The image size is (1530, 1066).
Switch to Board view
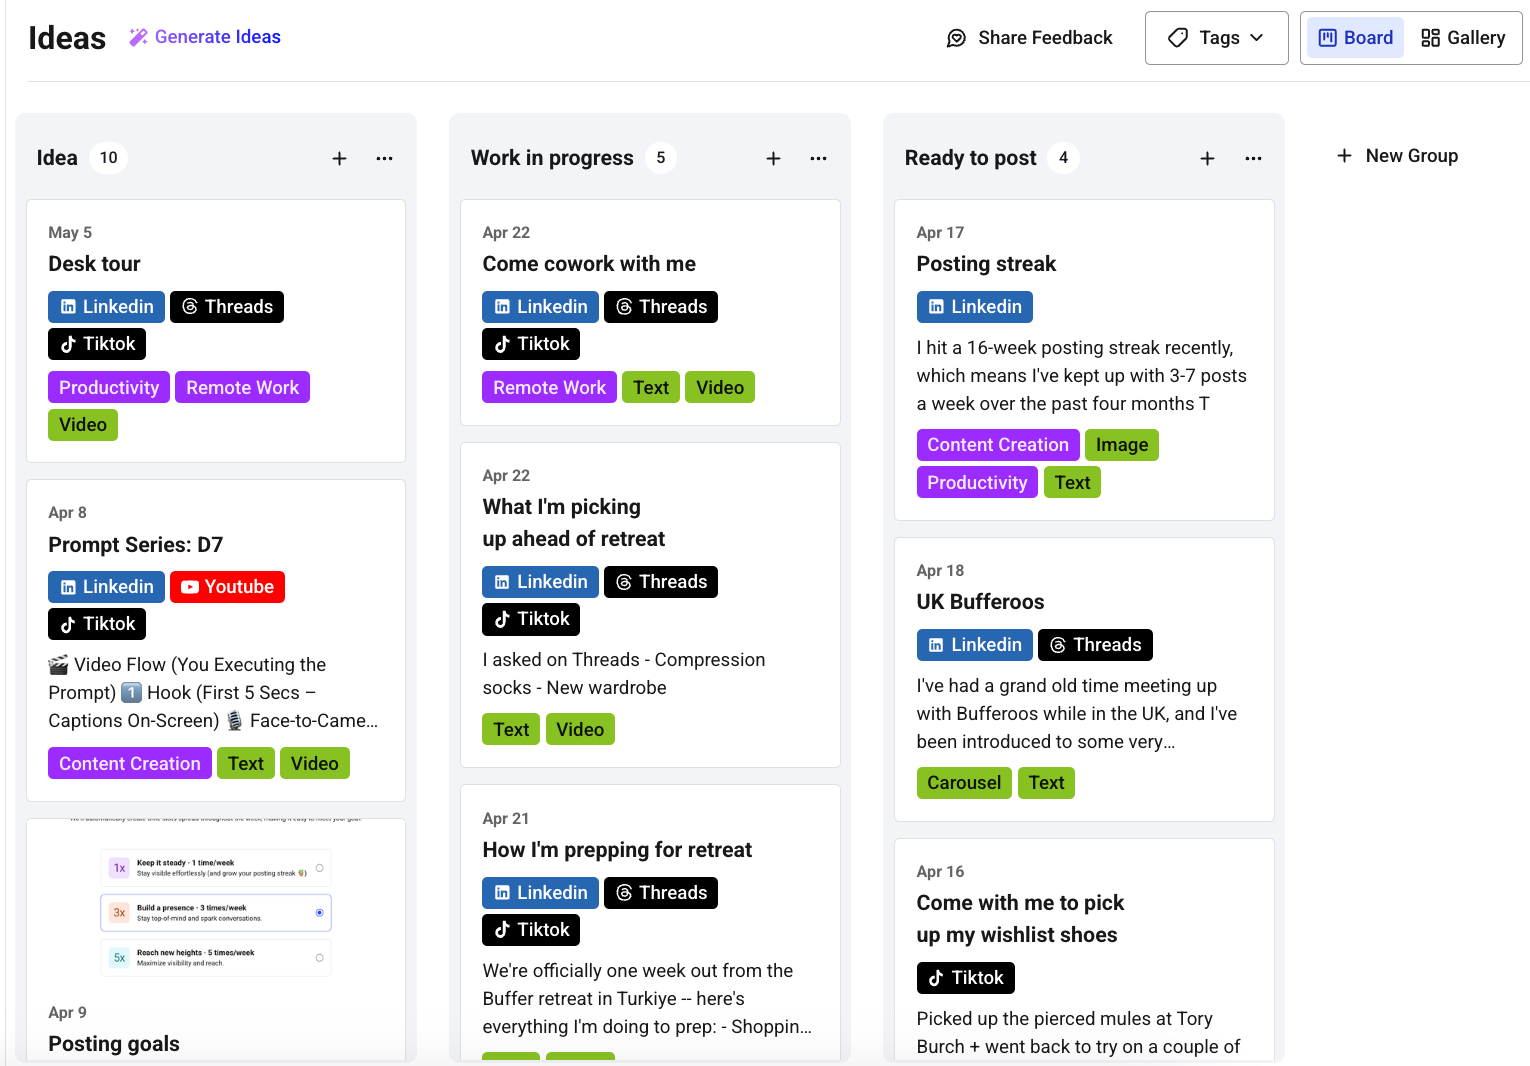click(x=1355, y=38)
